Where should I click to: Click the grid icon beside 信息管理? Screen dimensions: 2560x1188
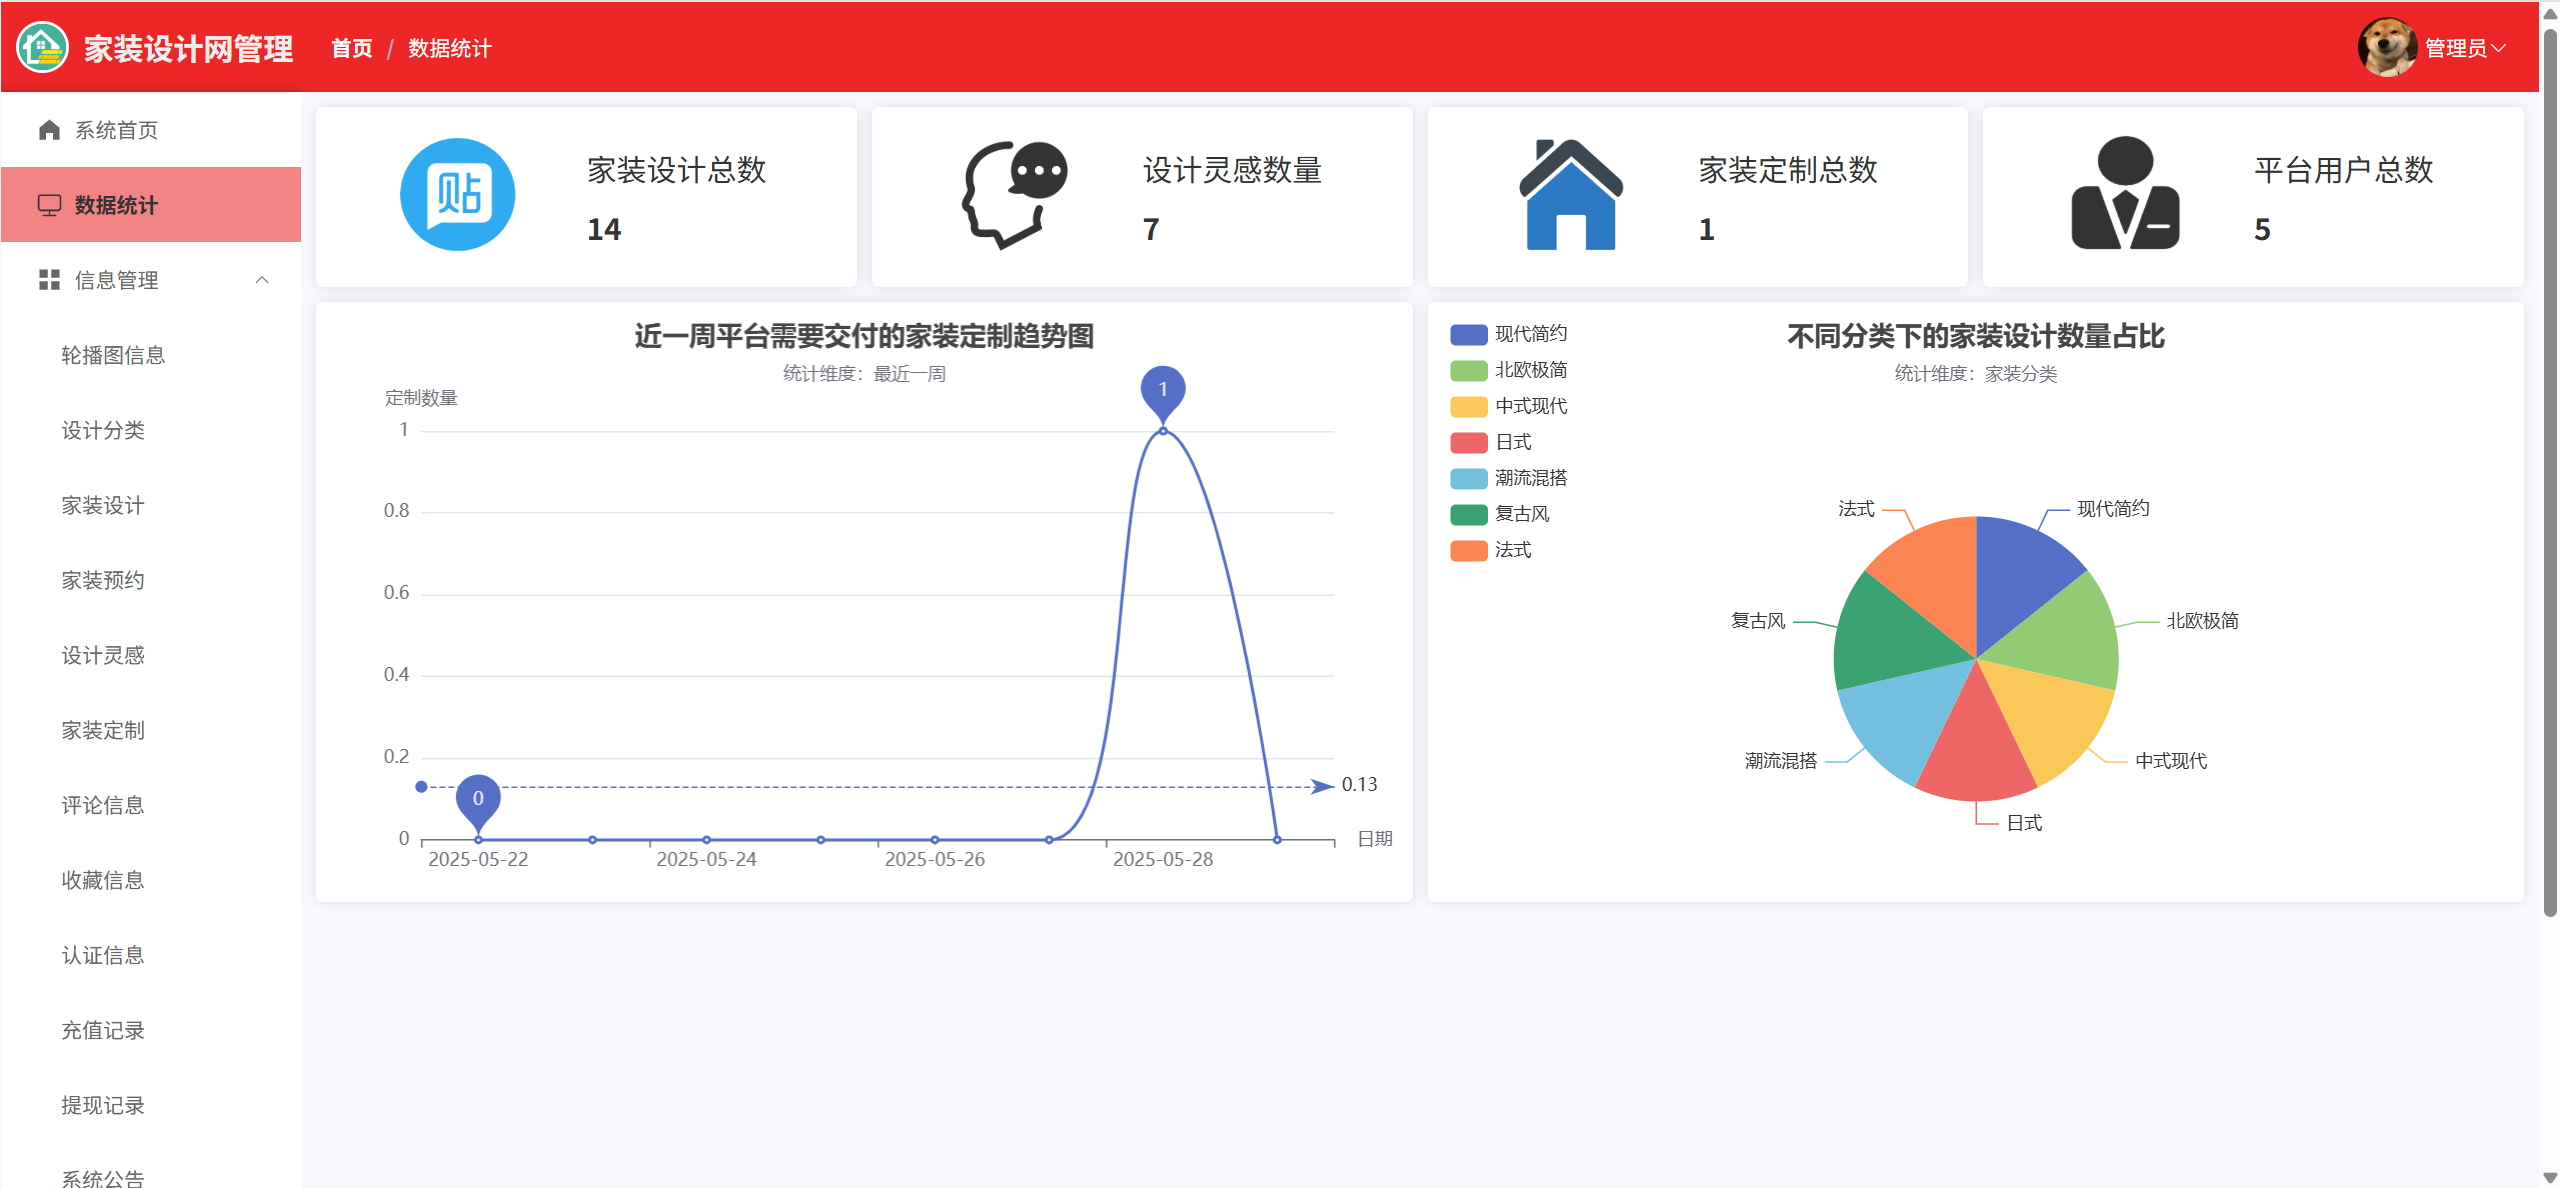point(49,280)
